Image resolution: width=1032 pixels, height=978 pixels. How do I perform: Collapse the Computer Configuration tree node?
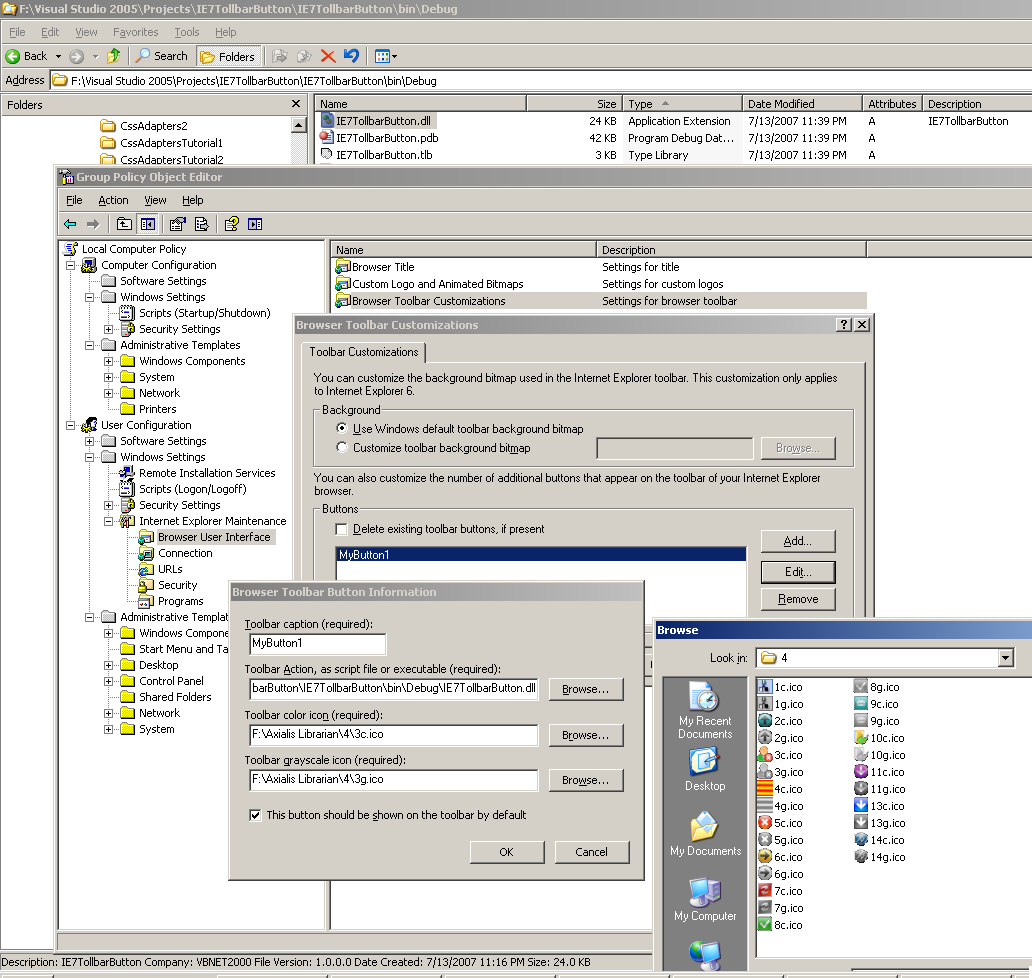click(x=70, y=265)
